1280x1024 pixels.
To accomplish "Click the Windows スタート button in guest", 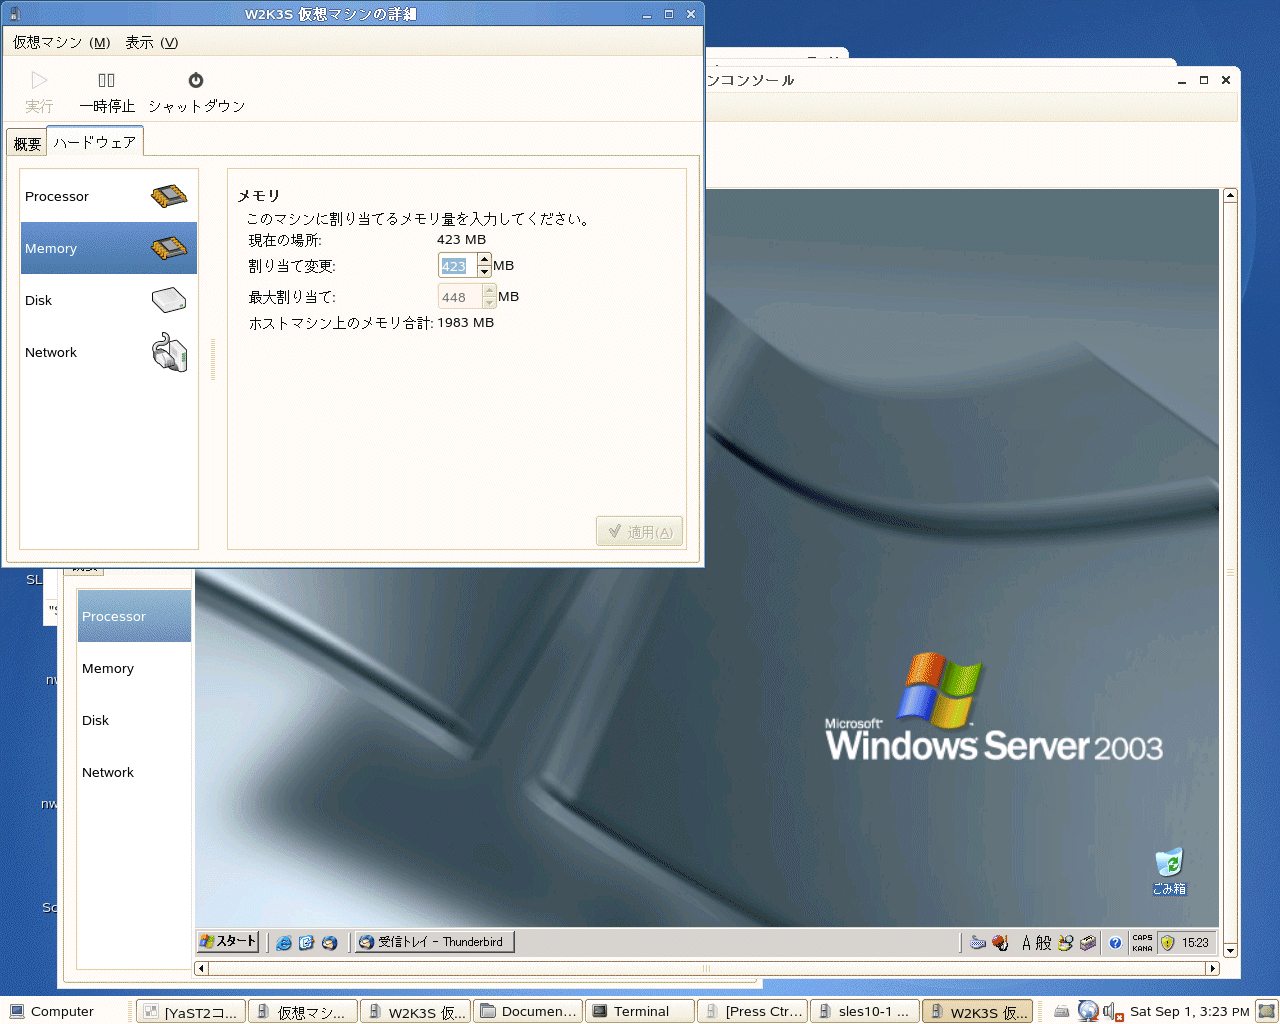I will [229, 941].
